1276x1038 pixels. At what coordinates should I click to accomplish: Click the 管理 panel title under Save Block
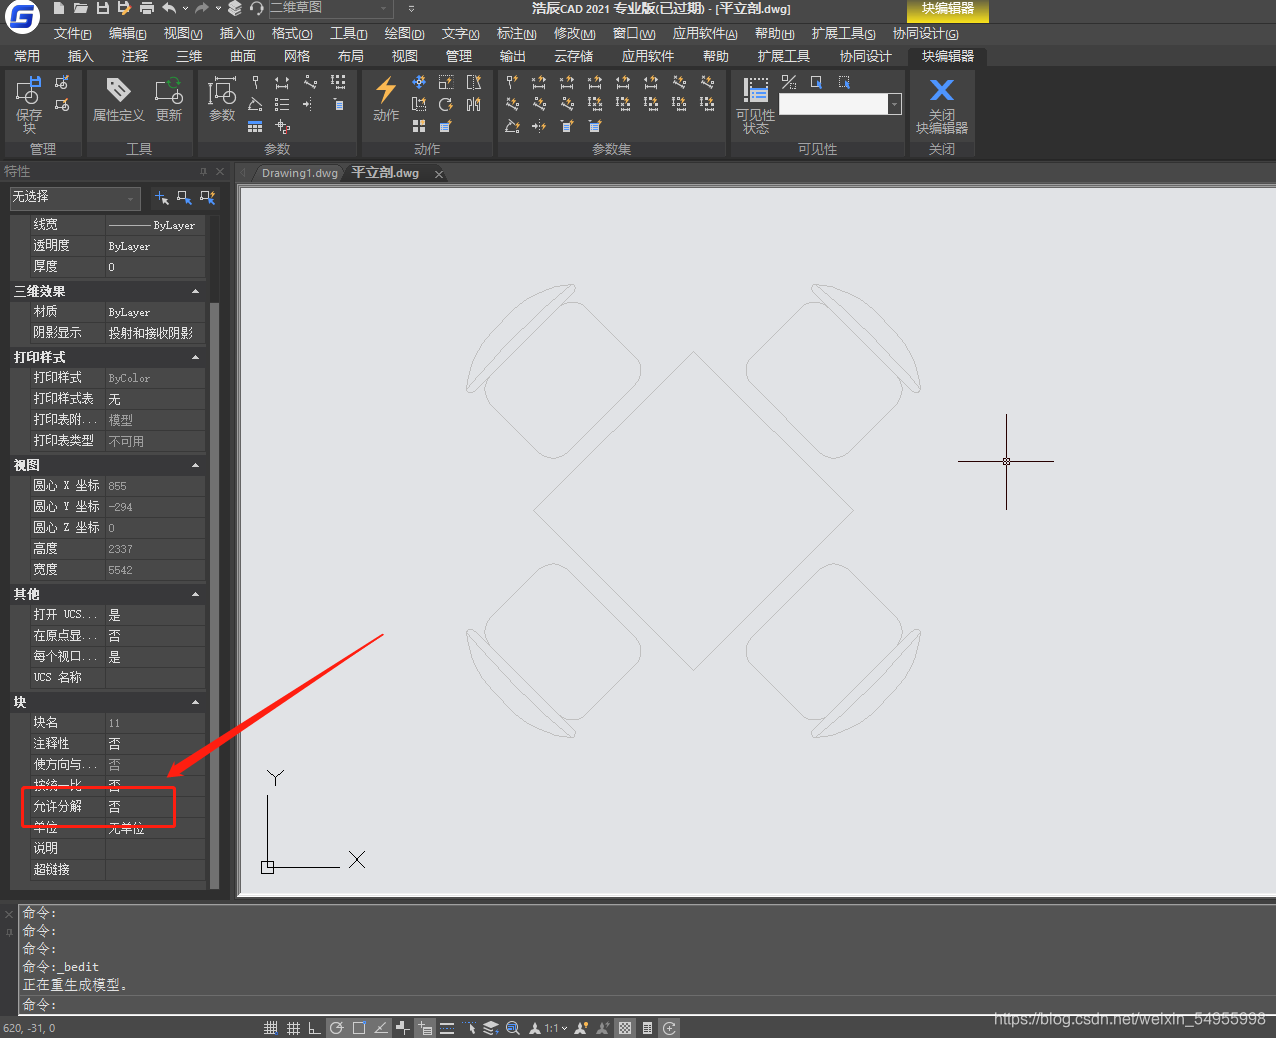point(43,149)
